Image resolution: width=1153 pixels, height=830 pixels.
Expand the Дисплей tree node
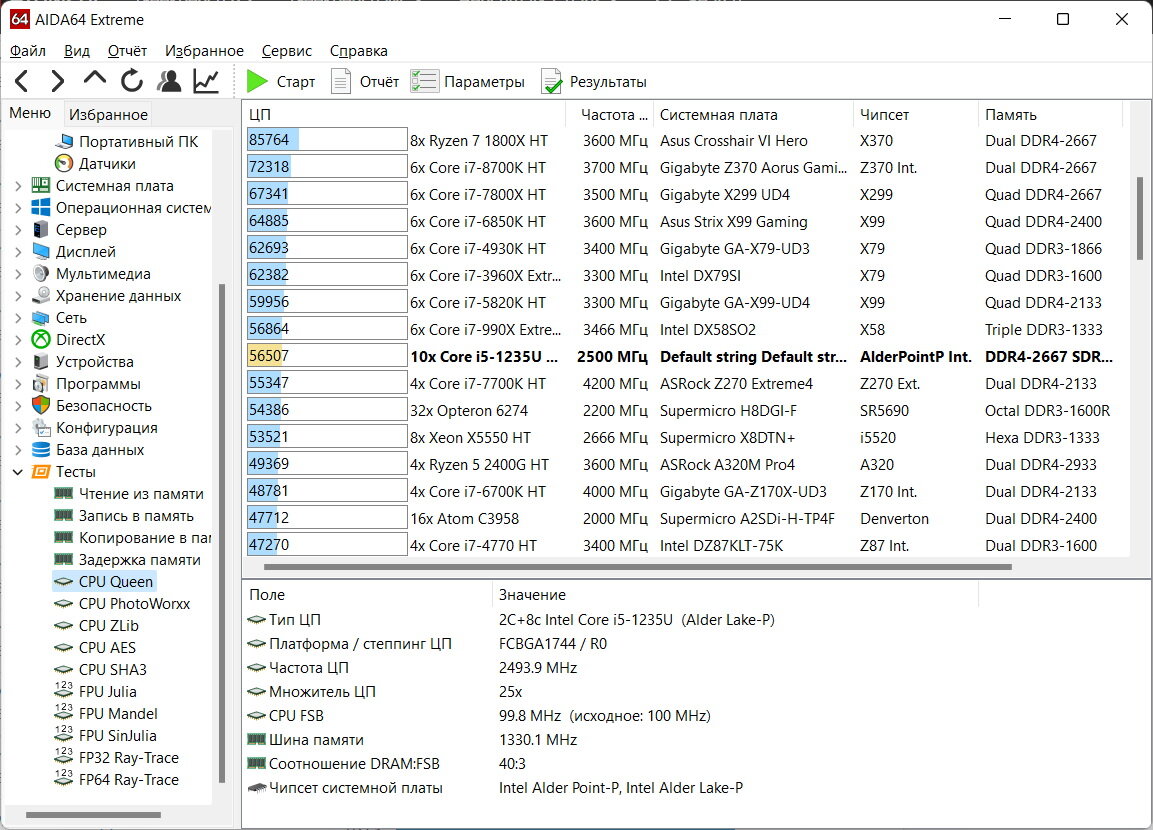tap(18, 252)
